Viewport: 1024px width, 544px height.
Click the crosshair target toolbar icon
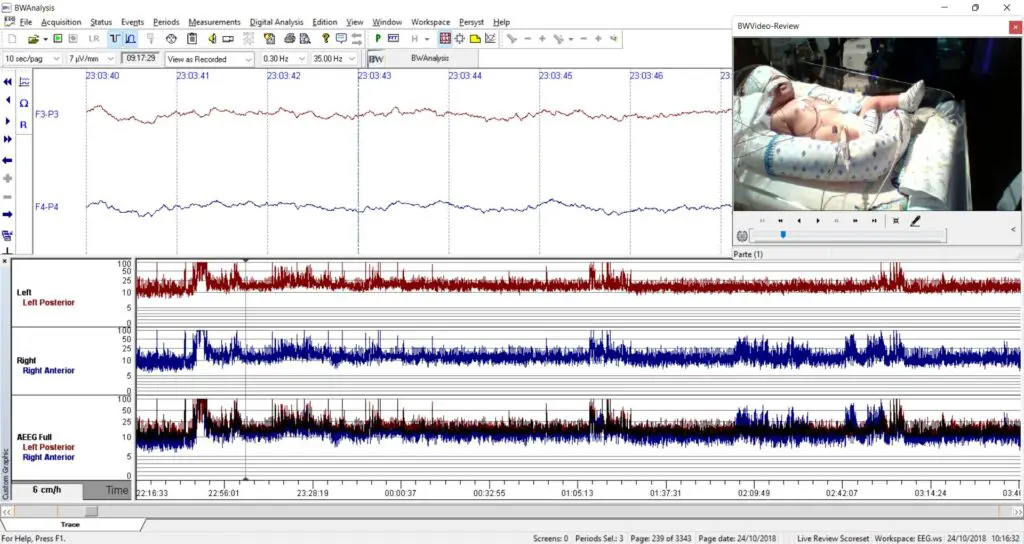pyautogui.click(x=460, y=39)
